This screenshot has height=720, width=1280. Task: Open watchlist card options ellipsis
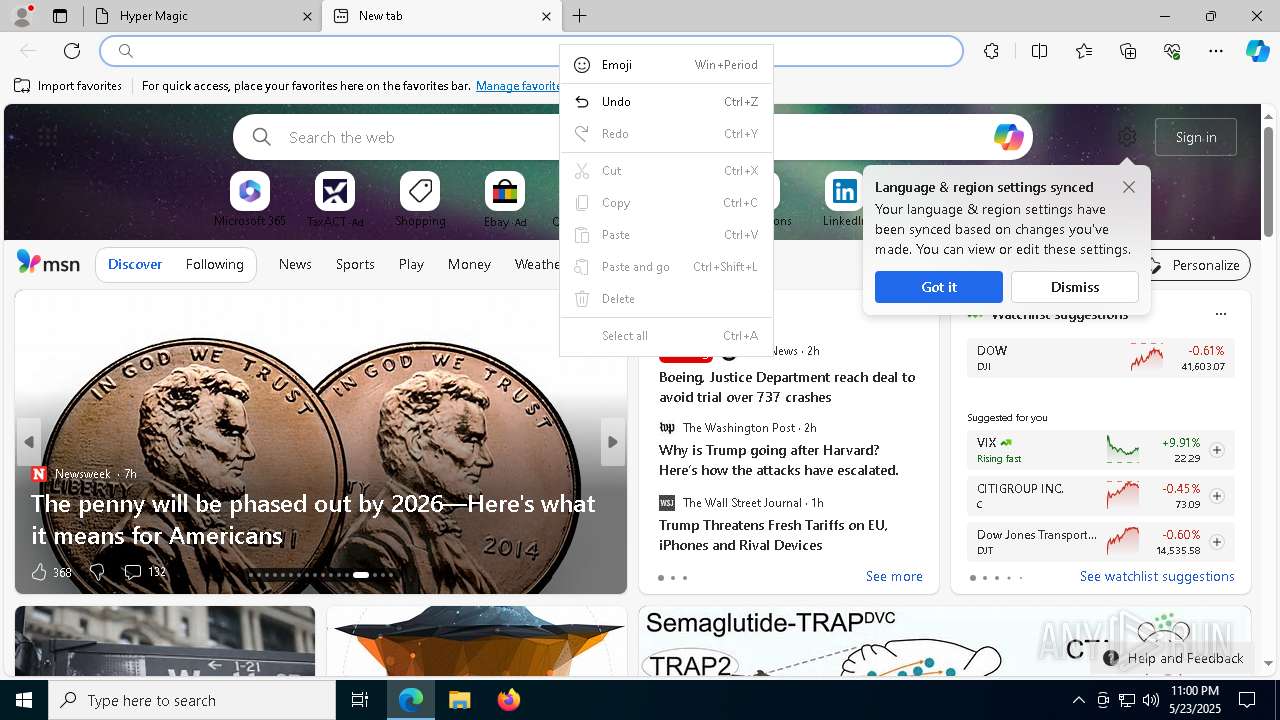[1220, 314]
